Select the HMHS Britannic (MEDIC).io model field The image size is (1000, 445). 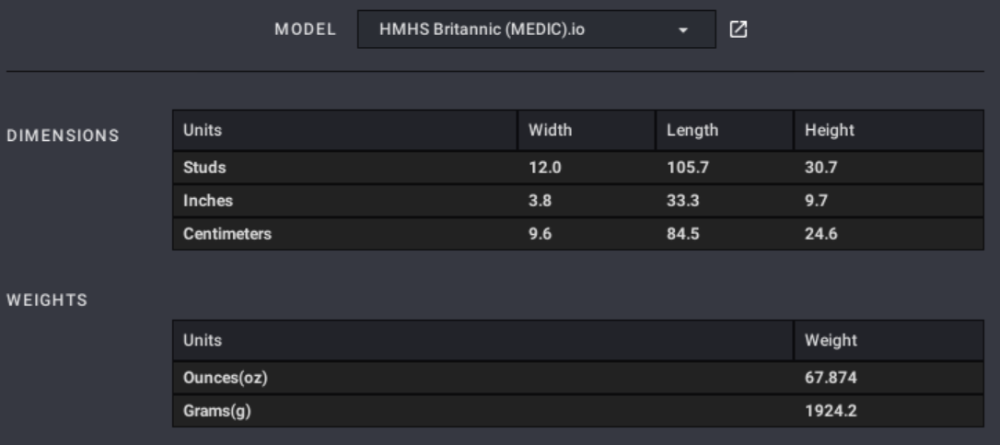[536, 29]
